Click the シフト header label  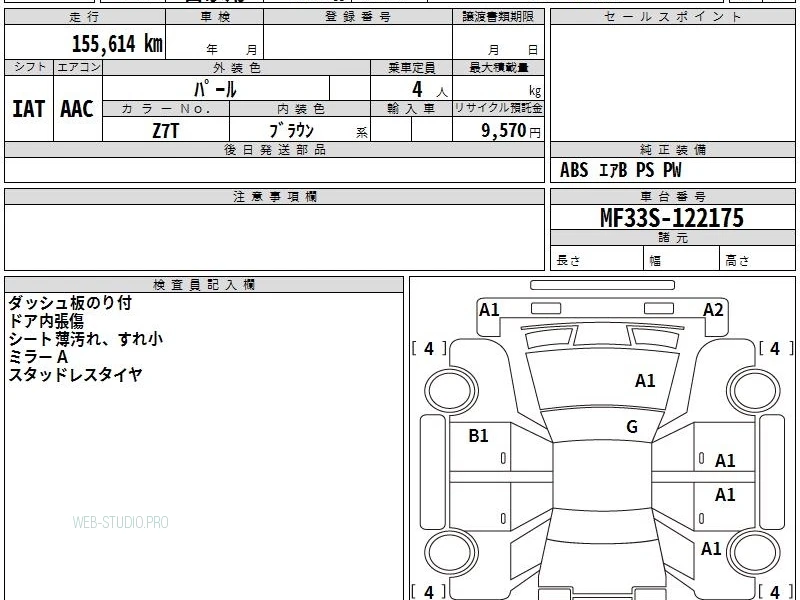coord(29,67)
